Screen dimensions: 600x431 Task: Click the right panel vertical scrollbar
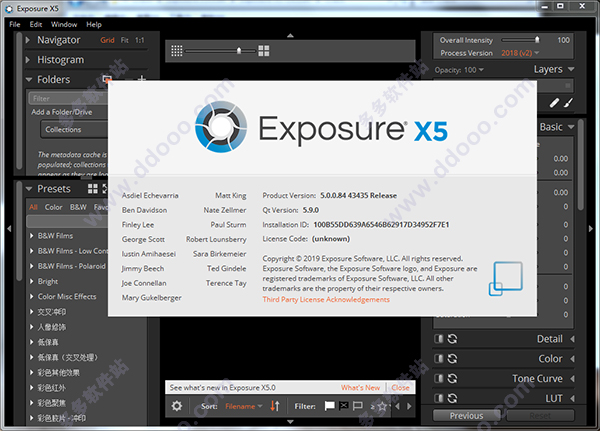coord(581,165)
